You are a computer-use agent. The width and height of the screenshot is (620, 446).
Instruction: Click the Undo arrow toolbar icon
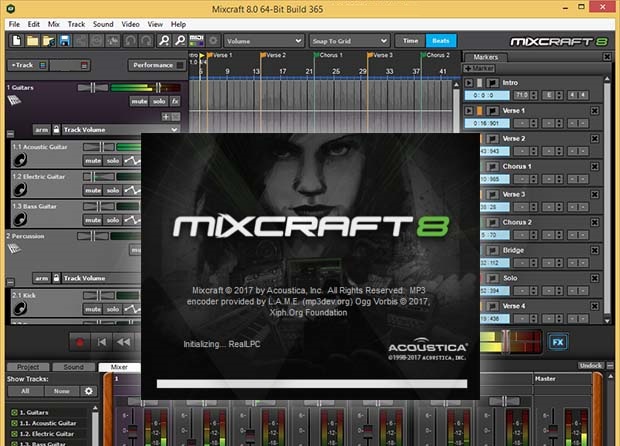pyautogui.click(x=130, y=41)
